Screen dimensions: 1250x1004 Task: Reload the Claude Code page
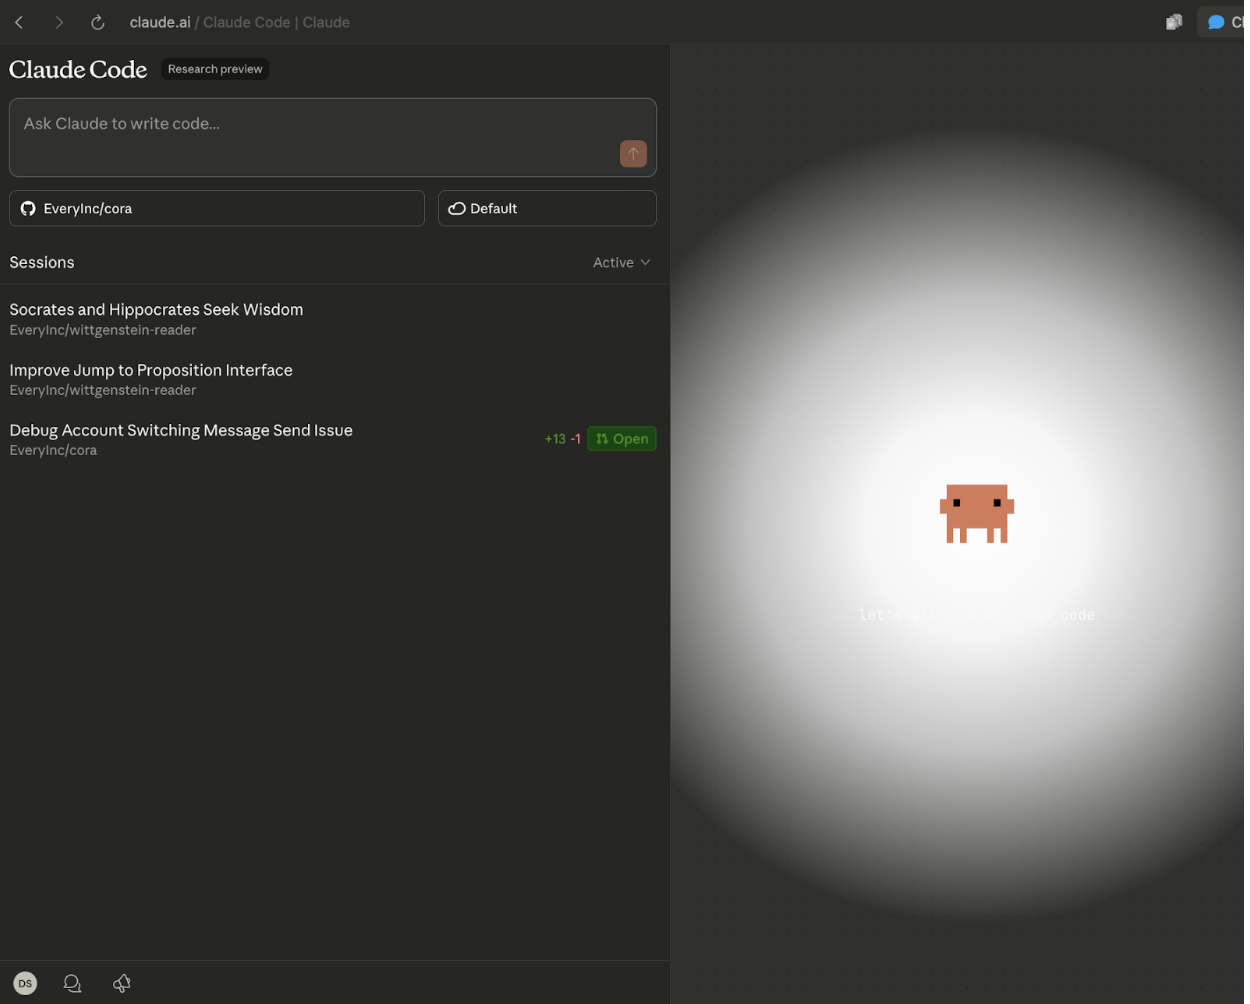(x=98, y=22)
